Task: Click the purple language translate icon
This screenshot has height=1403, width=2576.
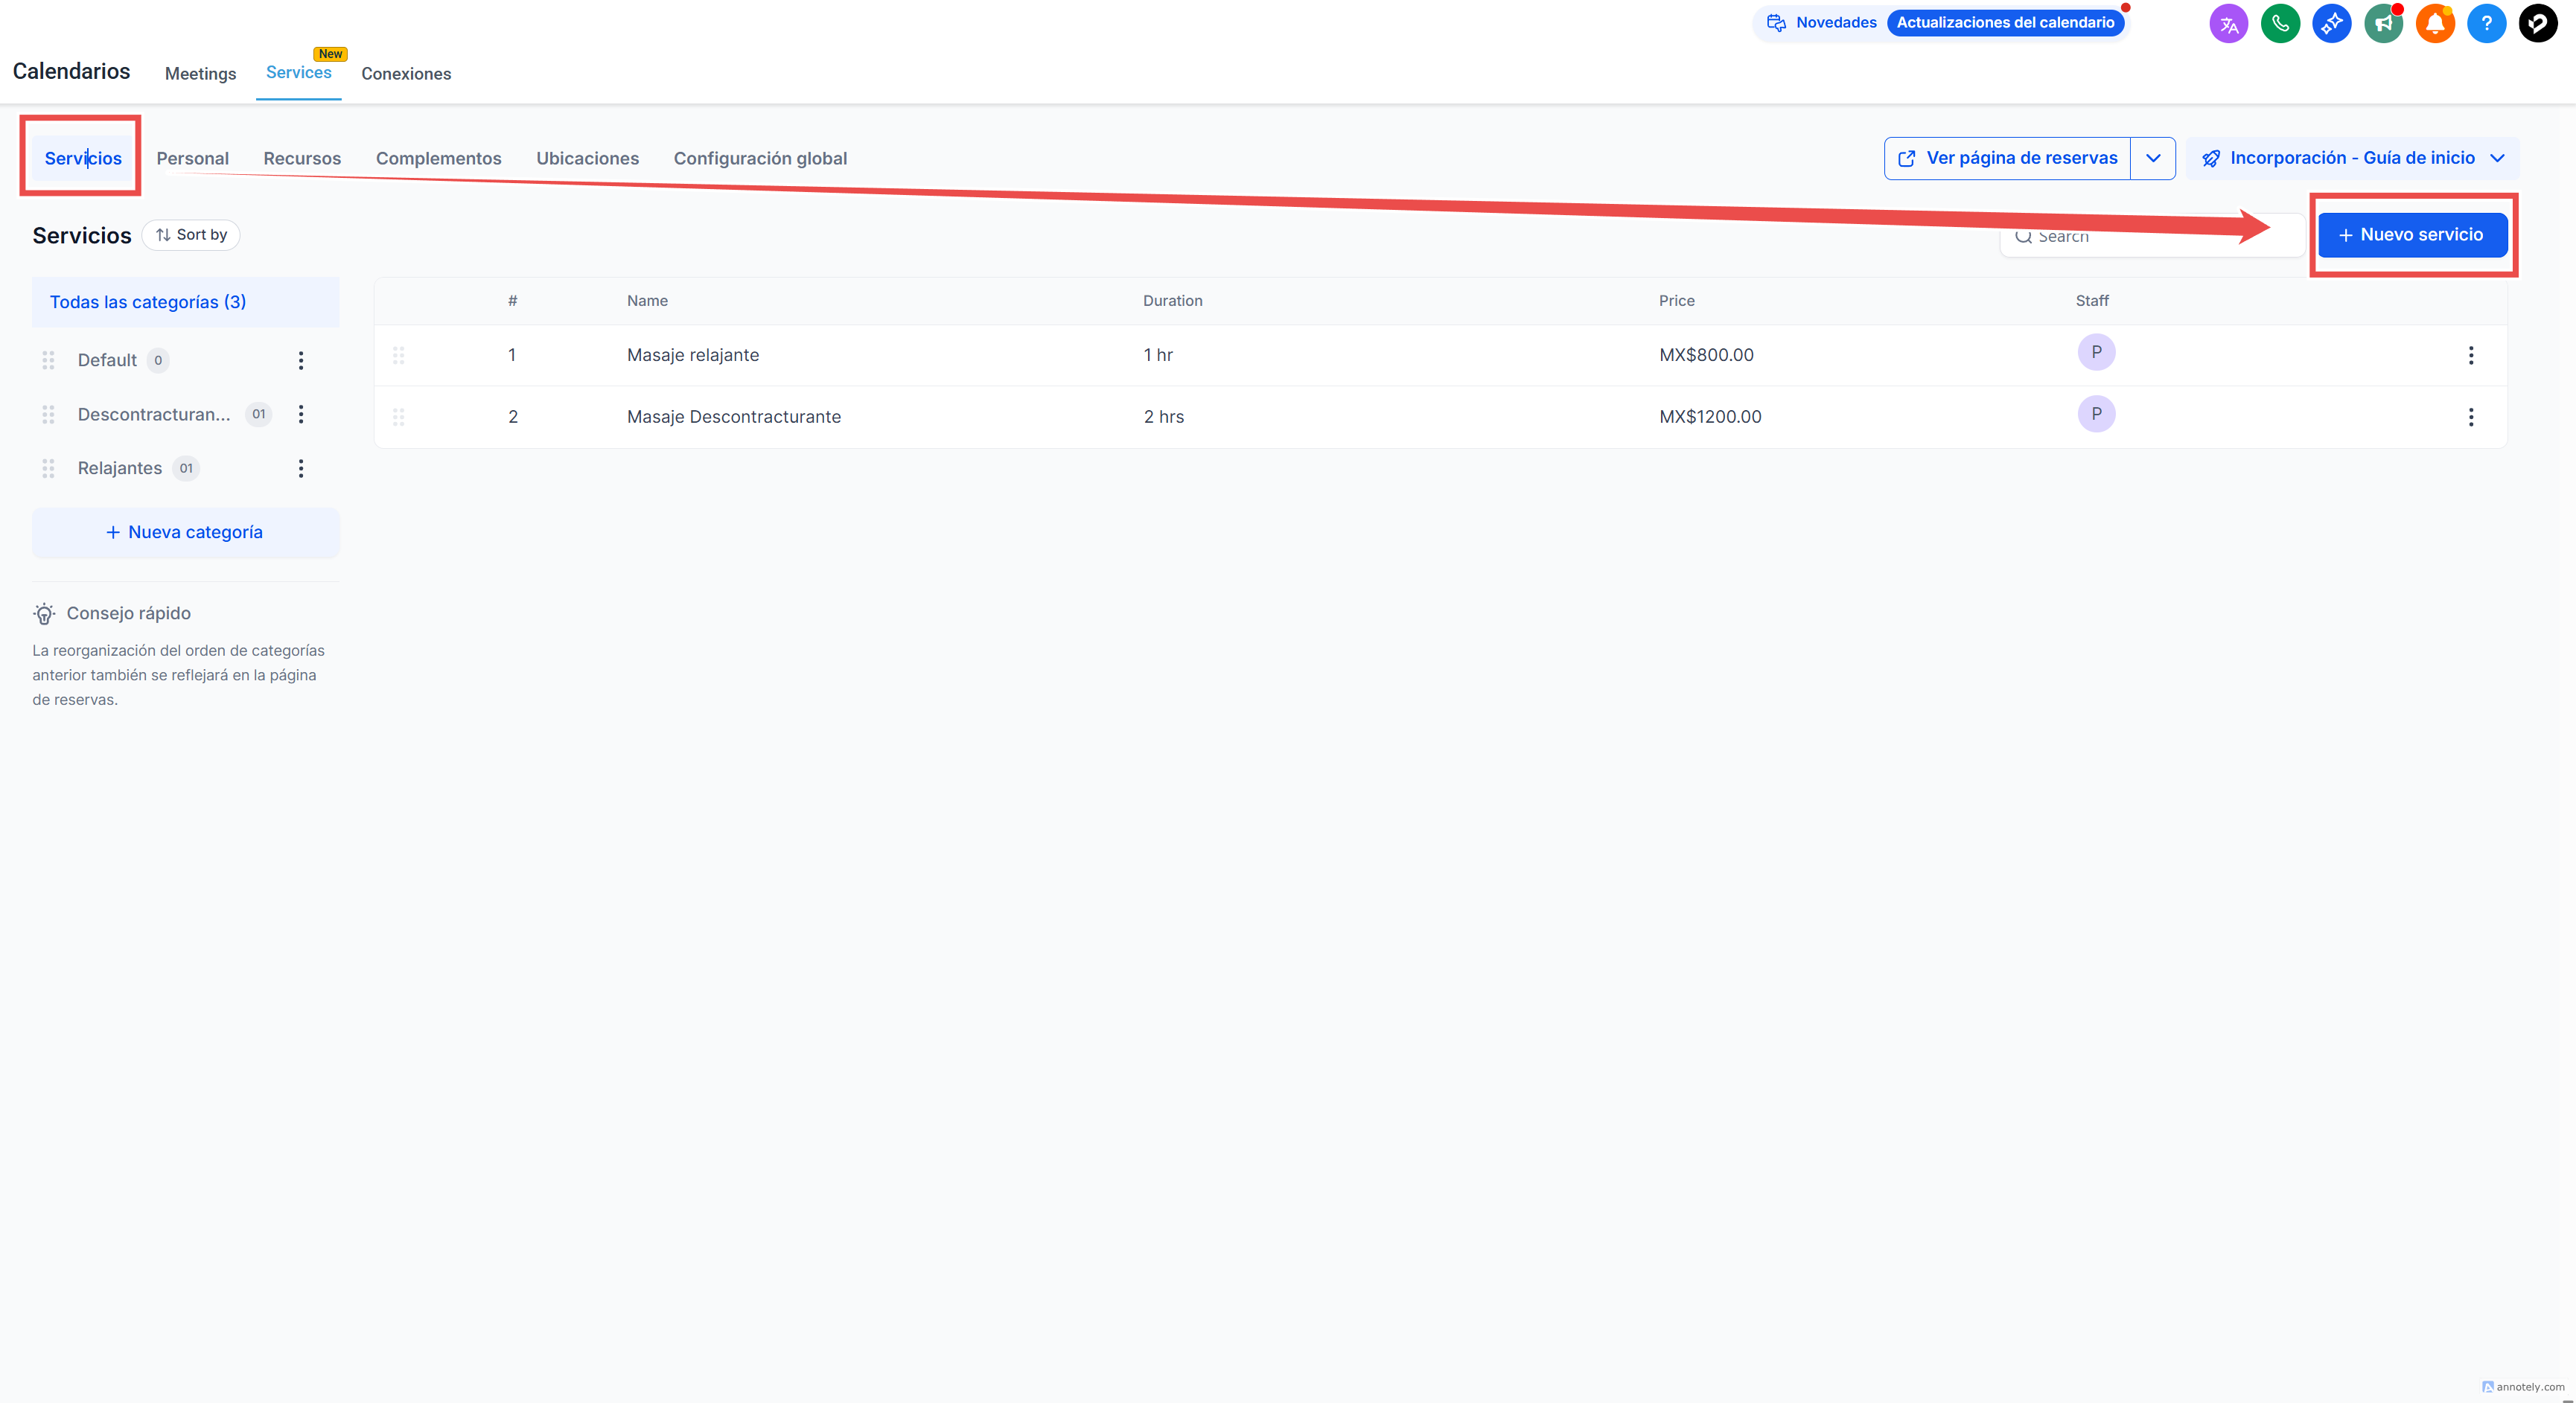Action: click(2228, 23)
